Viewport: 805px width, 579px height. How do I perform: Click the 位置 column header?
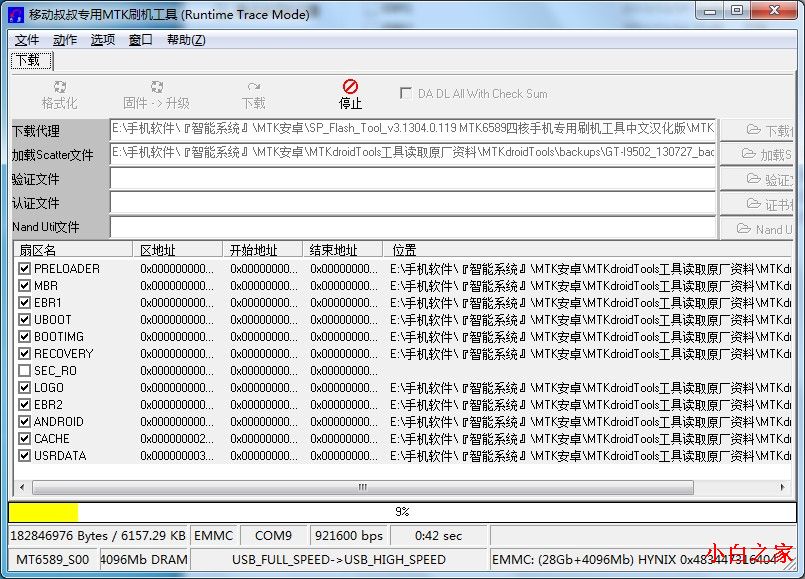click(587, 250)
